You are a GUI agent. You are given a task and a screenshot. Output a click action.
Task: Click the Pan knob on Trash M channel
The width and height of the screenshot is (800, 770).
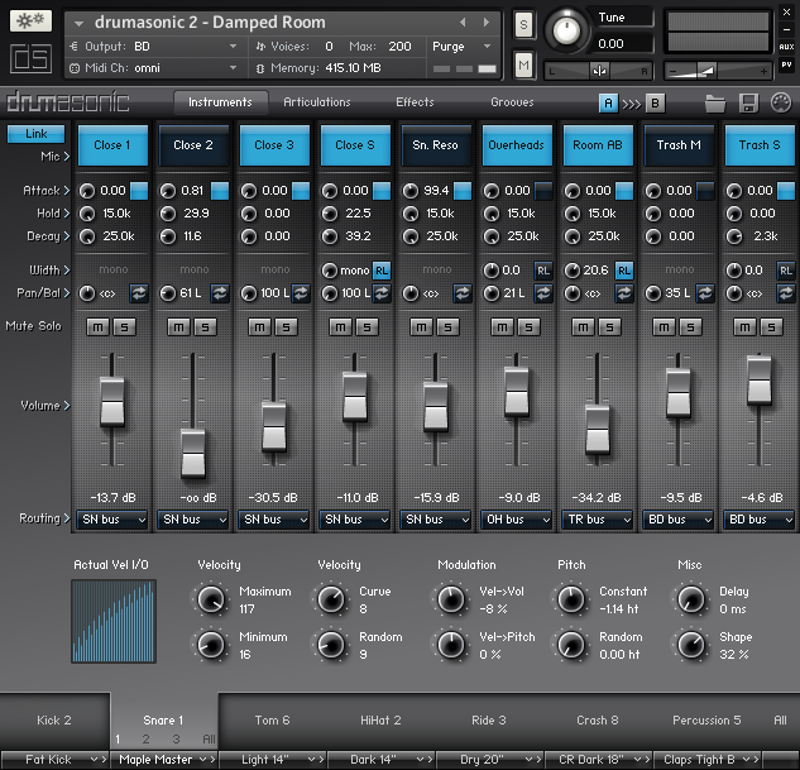[x=653, y=293]
